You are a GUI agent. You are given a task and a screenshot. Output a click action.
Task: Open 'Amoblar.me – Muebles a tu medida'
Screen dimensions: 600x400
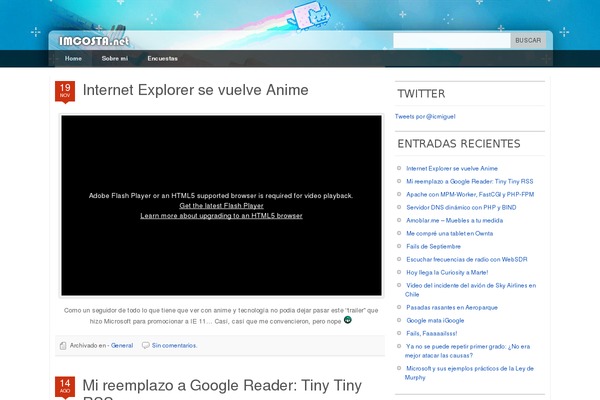455,220
